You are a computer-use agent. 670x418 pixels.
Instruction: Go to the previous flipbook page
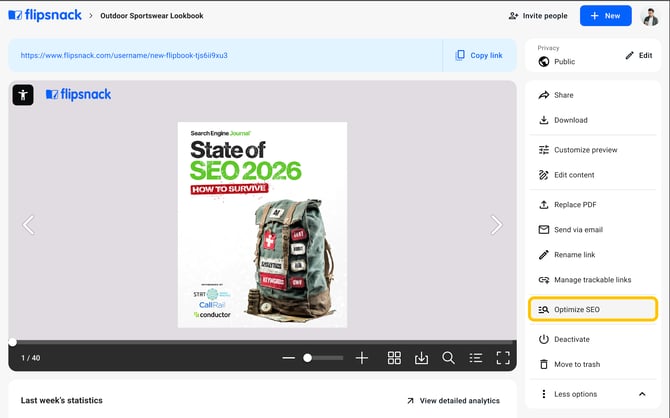coord(29,225)
